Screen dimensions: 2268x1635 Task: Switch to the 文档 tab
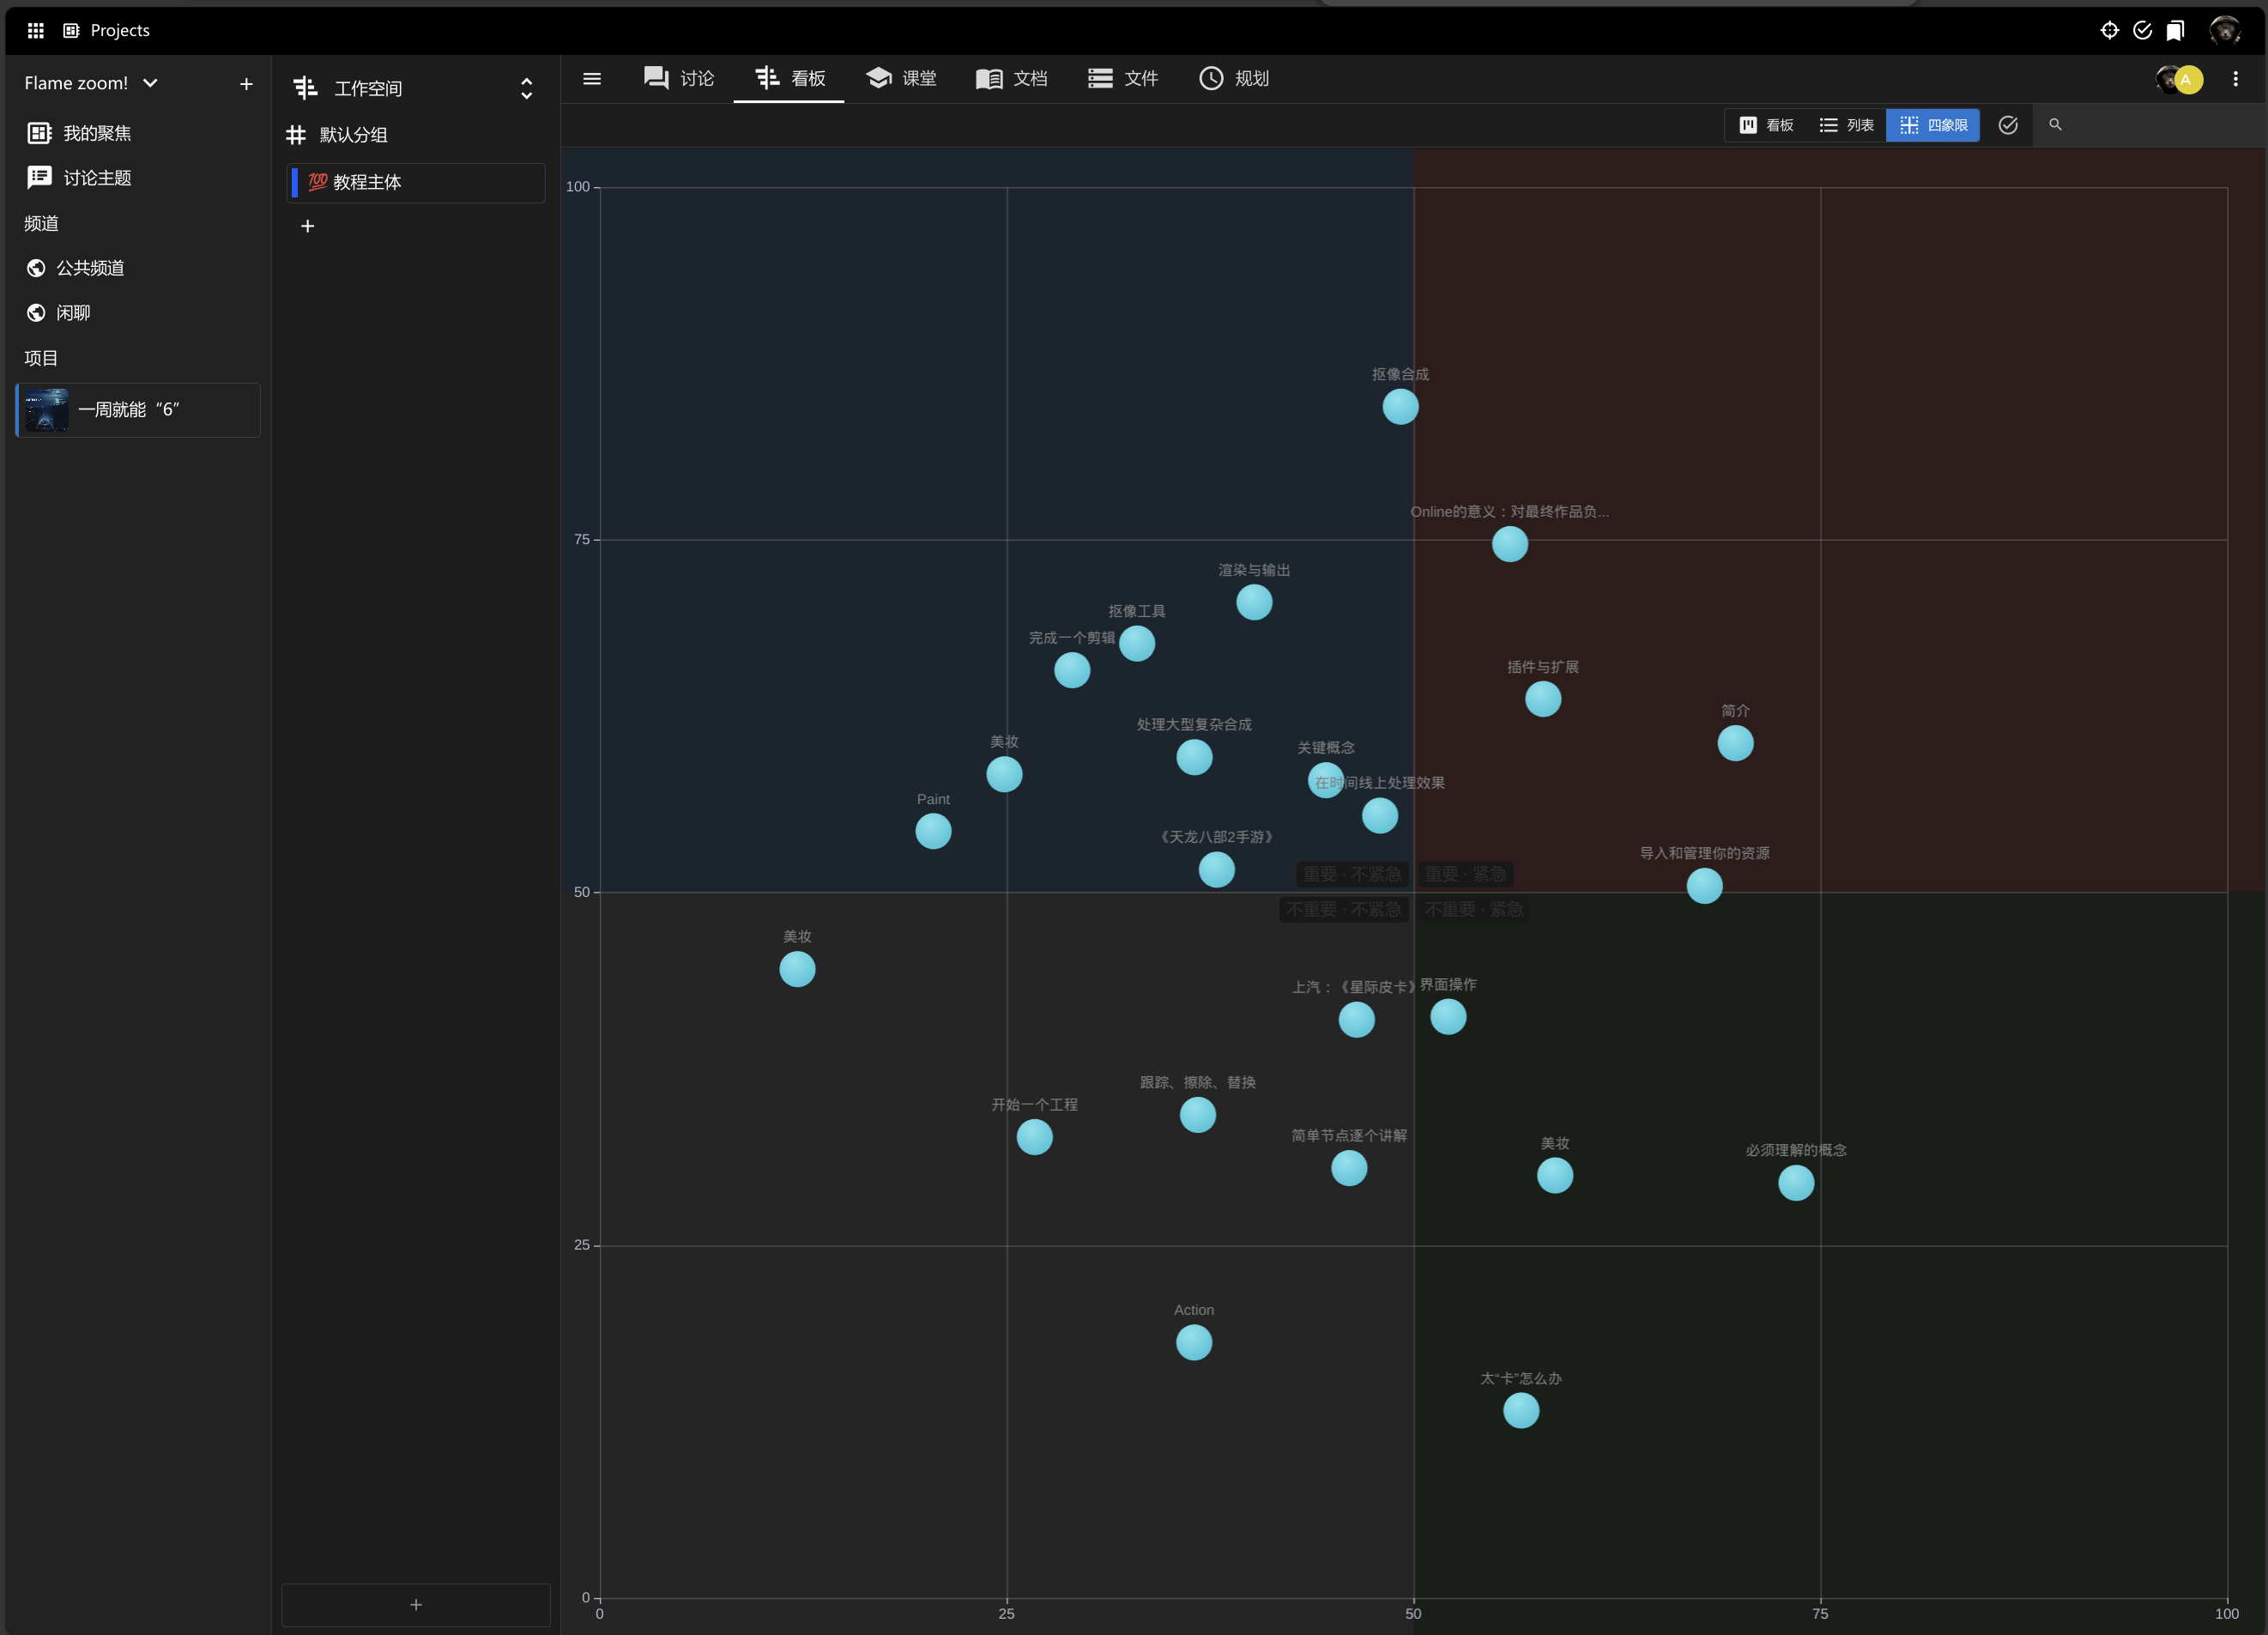tap(1012, 78)
